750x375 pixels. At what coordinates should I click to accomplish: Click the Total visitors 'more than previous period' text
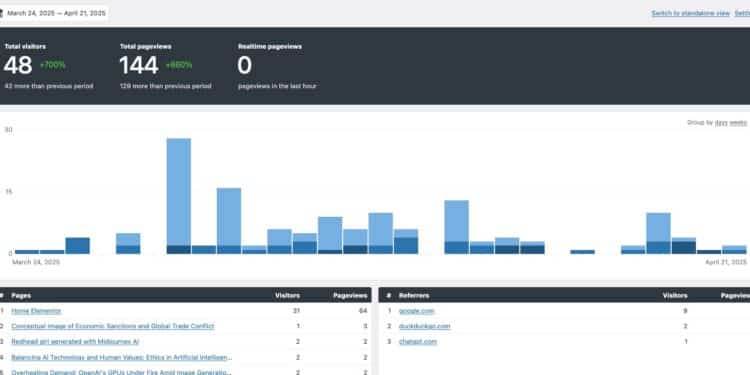click(x=49, y=87)
